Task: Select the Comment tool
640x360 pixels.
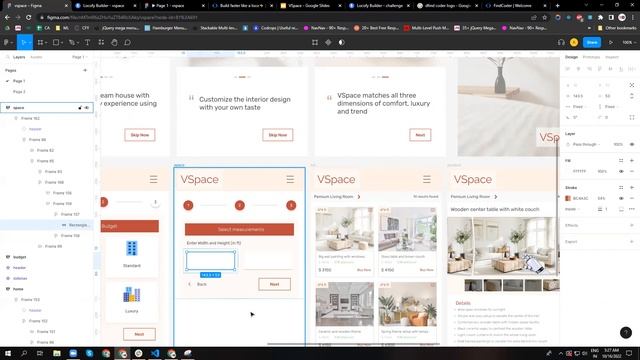Action: [127, 42]
